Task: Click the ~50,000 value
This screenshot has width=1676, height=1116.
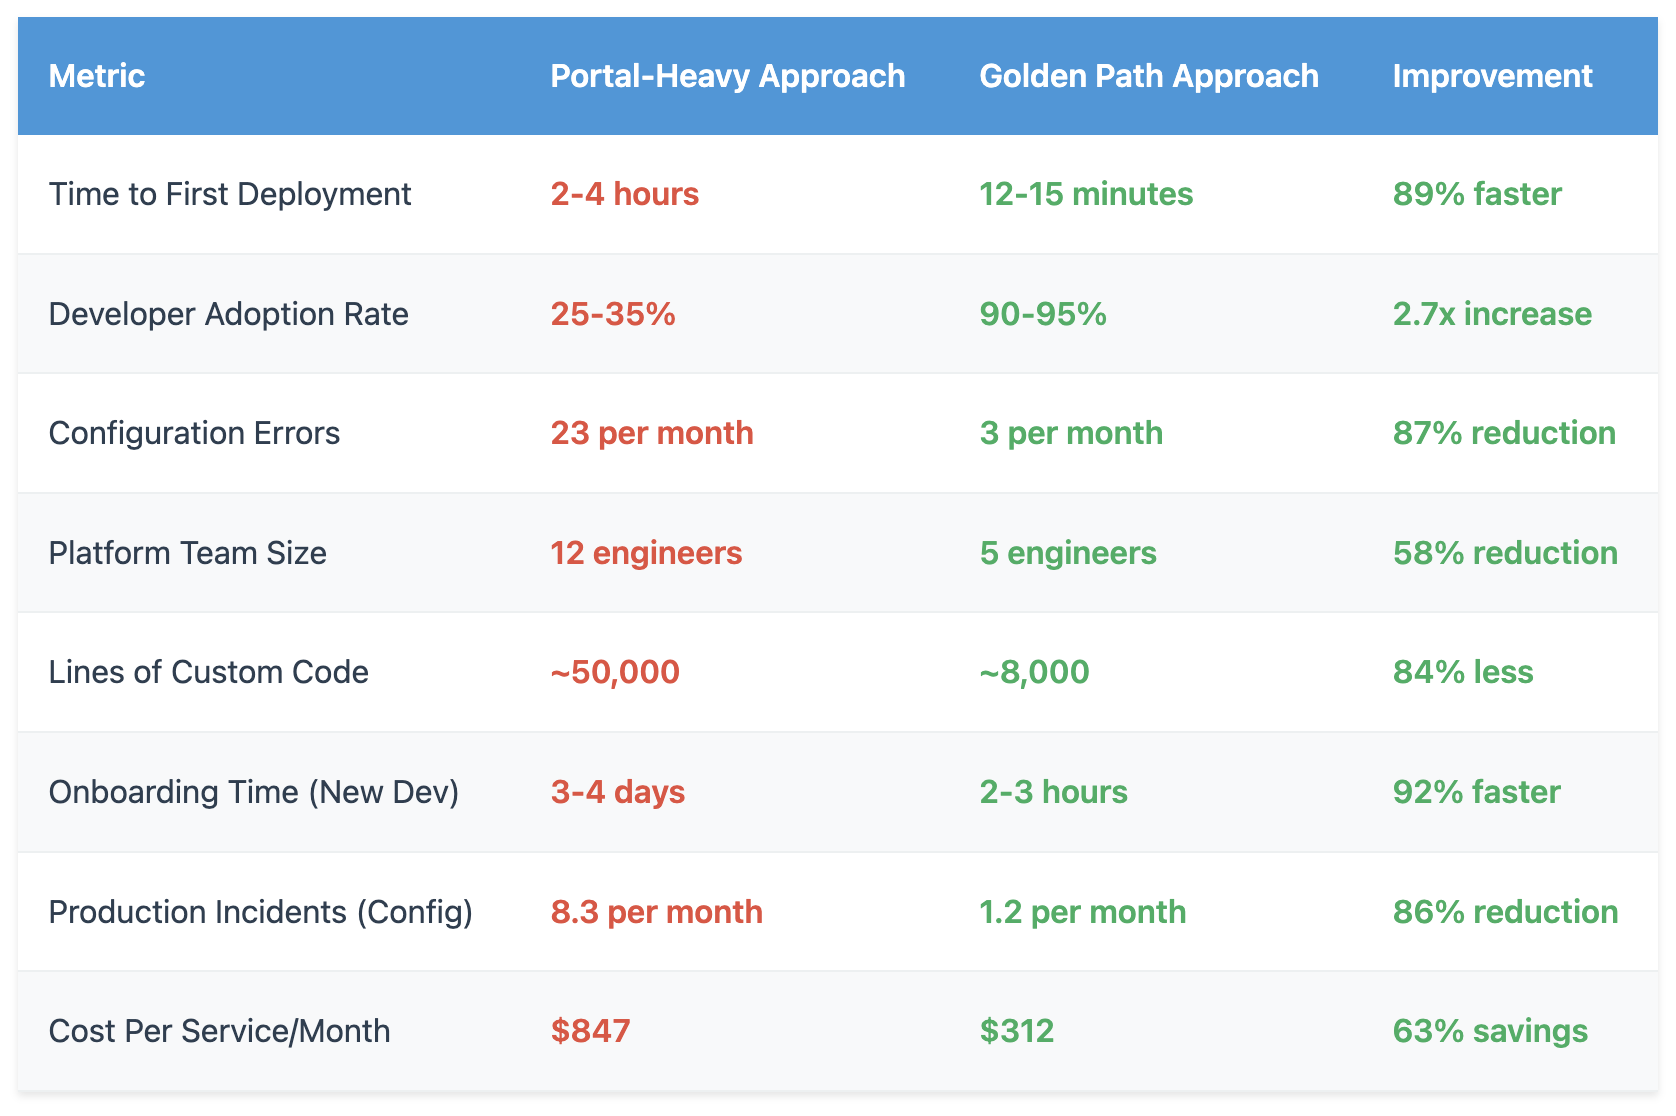Action: 615,672
